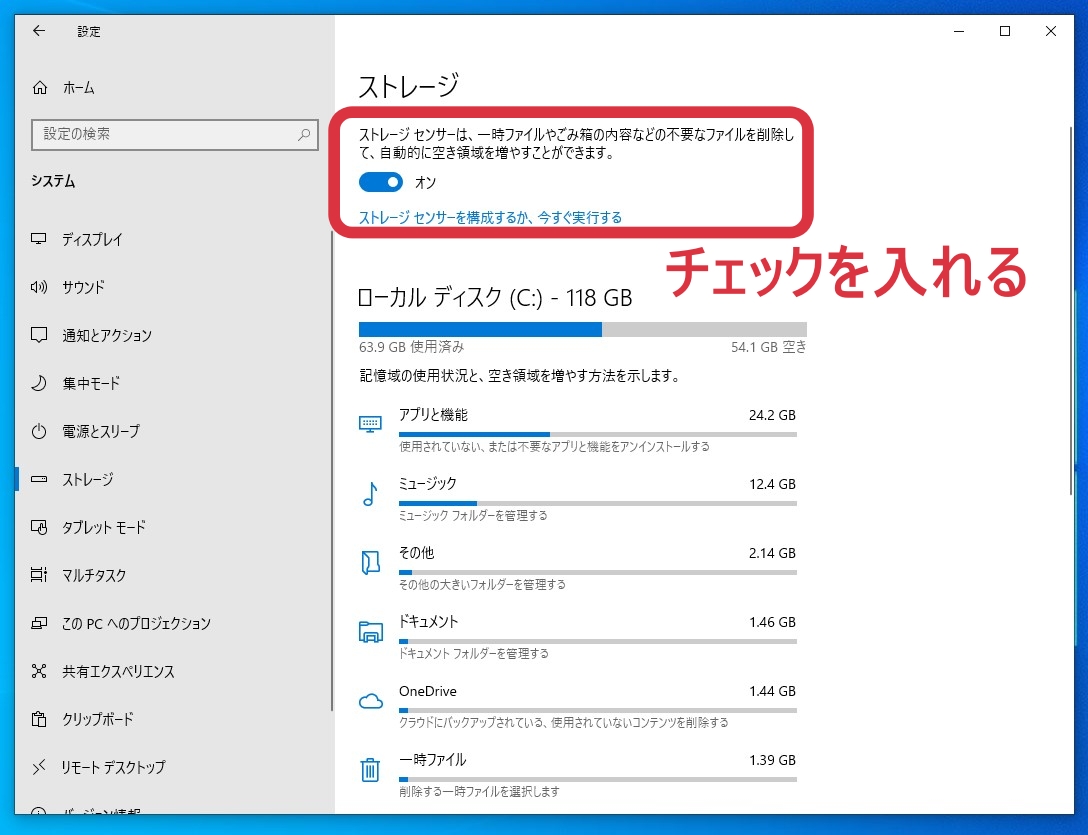Click the ストレージ drive icon in sidebar
Image resolution: width=1088 pixels, height=835 pixels.
tap(39, 479)
